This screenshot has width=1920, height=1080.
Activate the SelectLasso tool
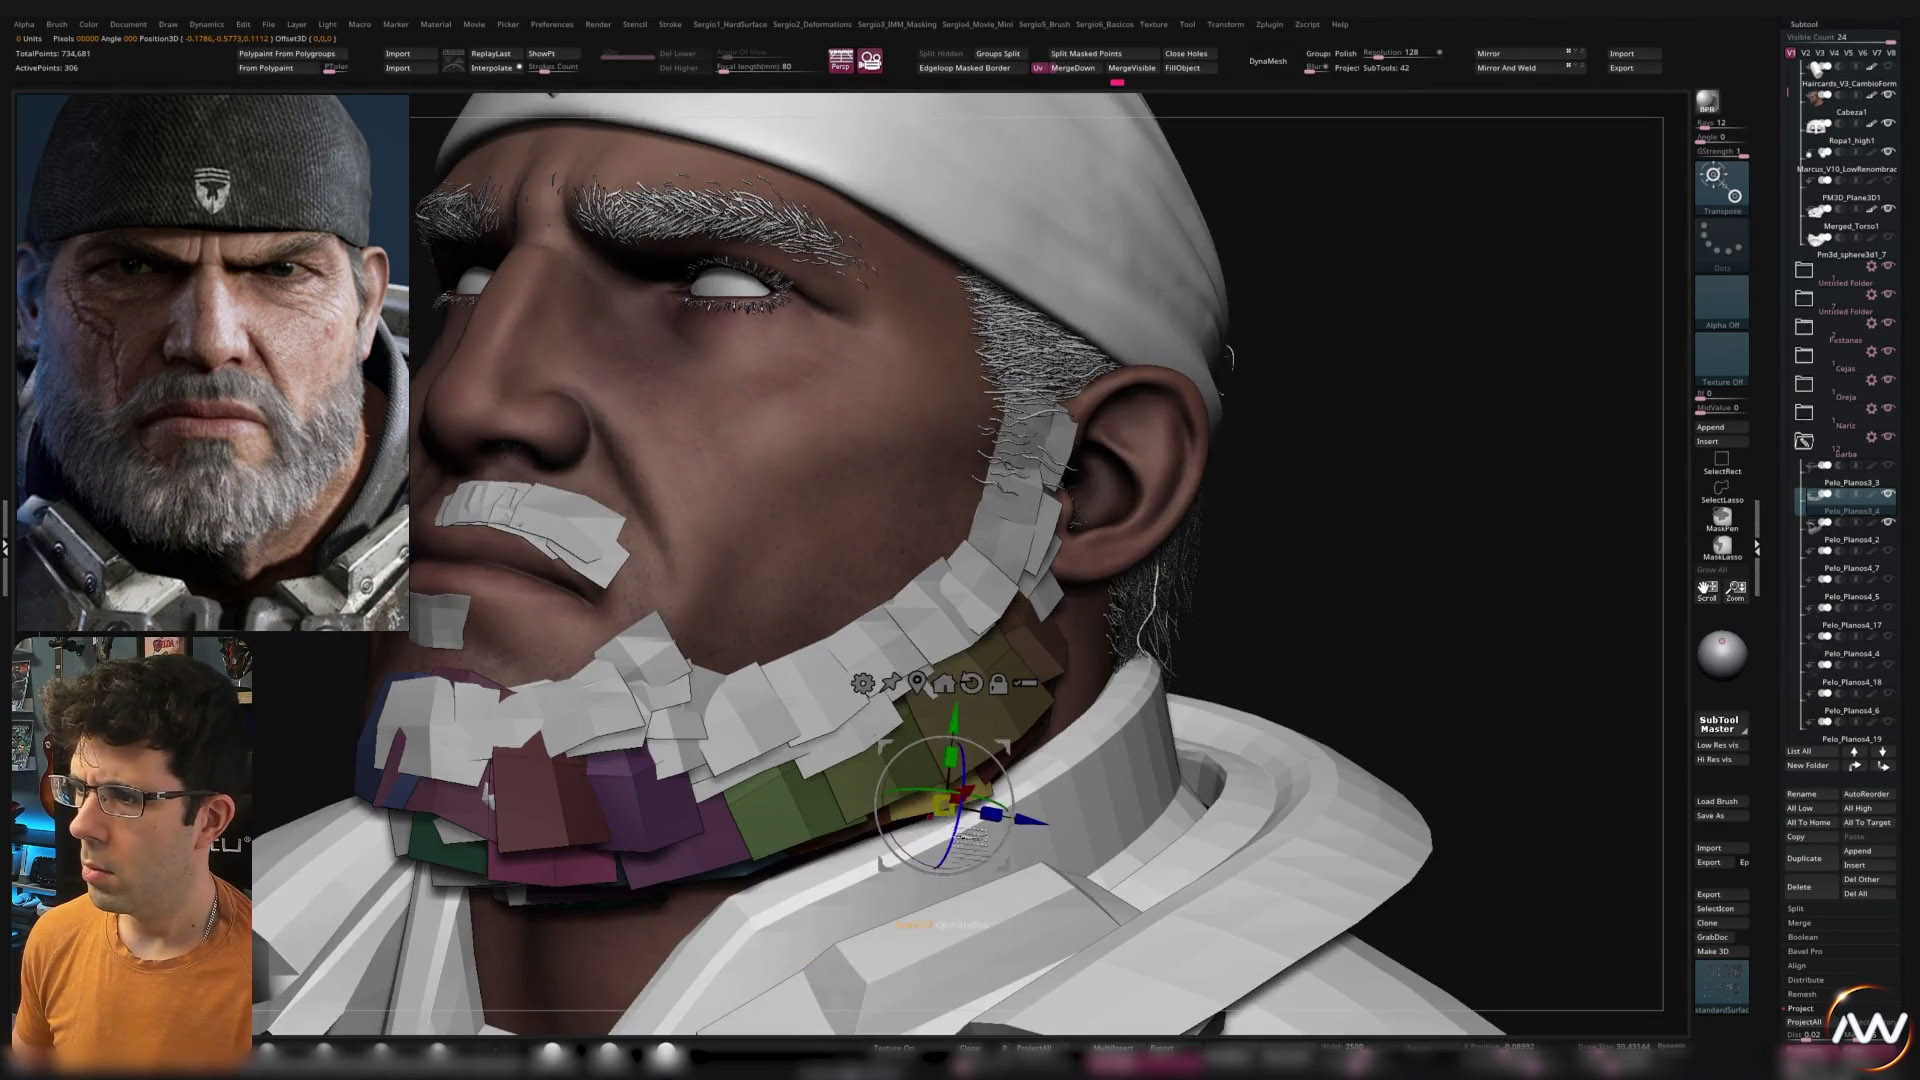[x=1722, y=490]
